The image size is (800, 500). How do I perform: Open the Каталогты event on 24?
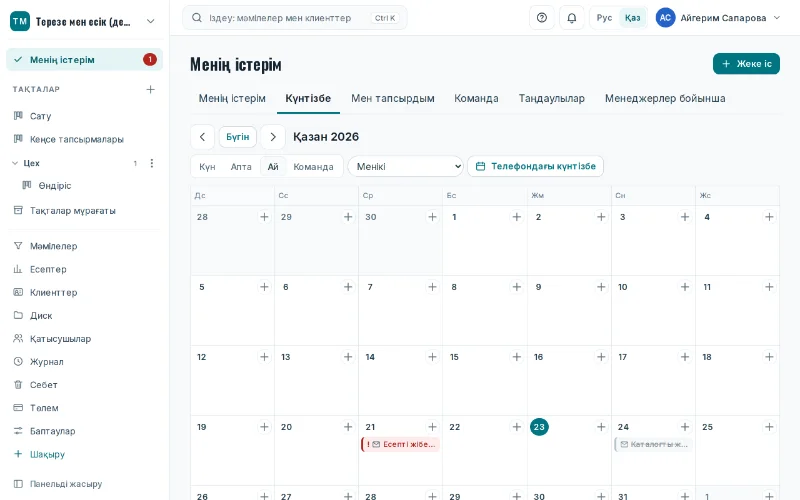(654, 444)
